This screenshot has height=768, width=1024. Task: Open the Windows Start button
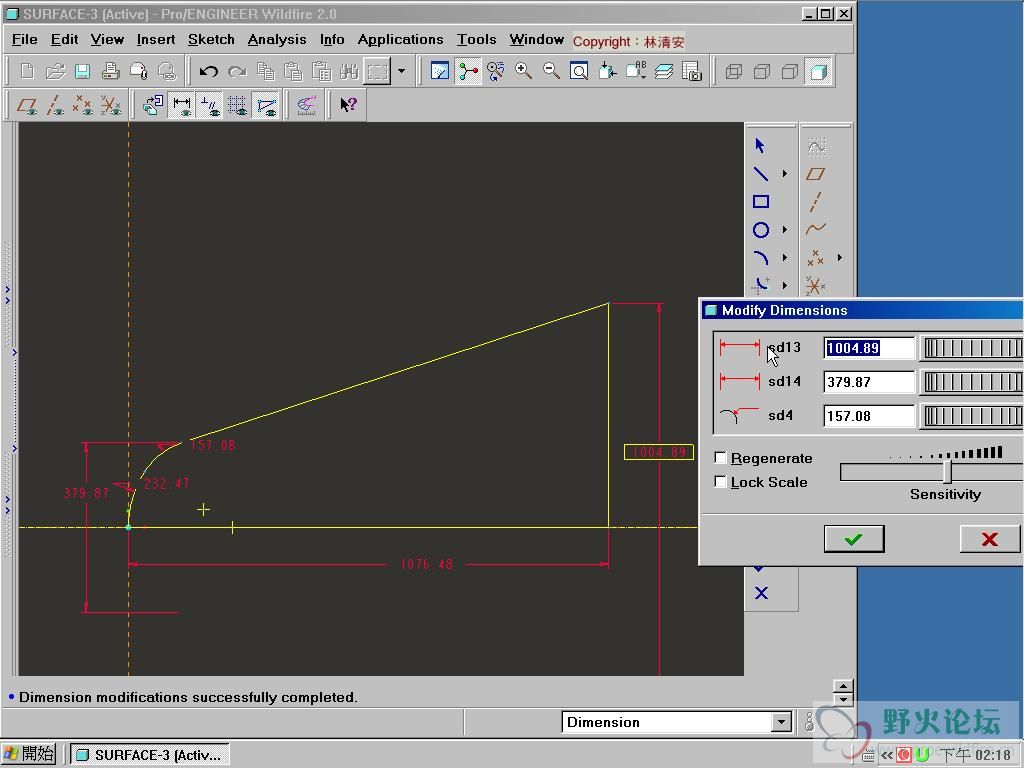(x=29, y=754)
